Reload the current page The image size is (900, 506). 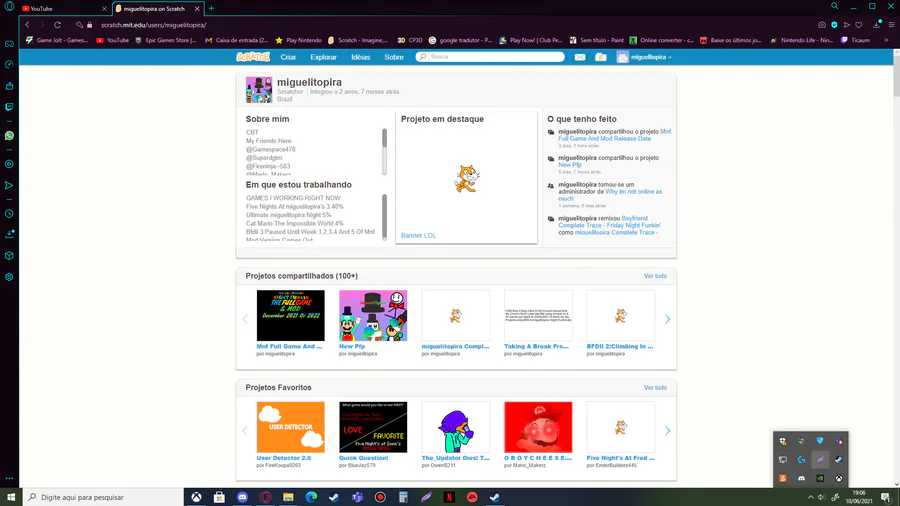coord(57,25)
